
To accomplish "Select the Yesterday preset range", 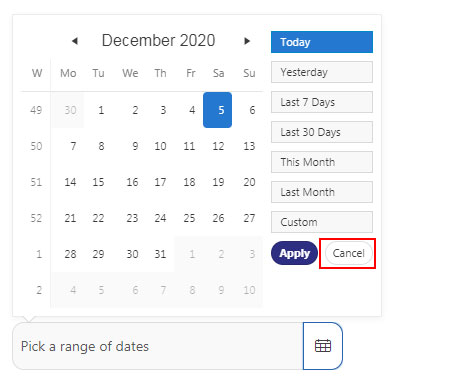I will tap(322, 72).
